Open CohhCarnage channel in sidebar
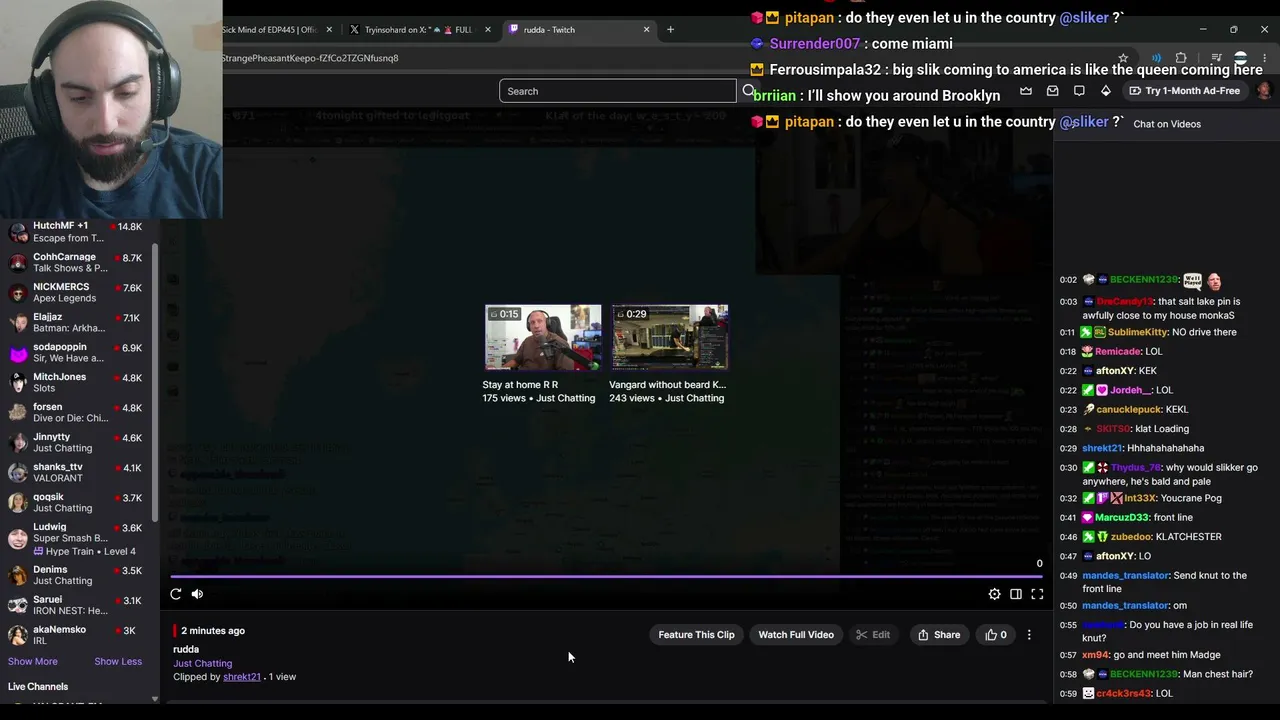 76,262
